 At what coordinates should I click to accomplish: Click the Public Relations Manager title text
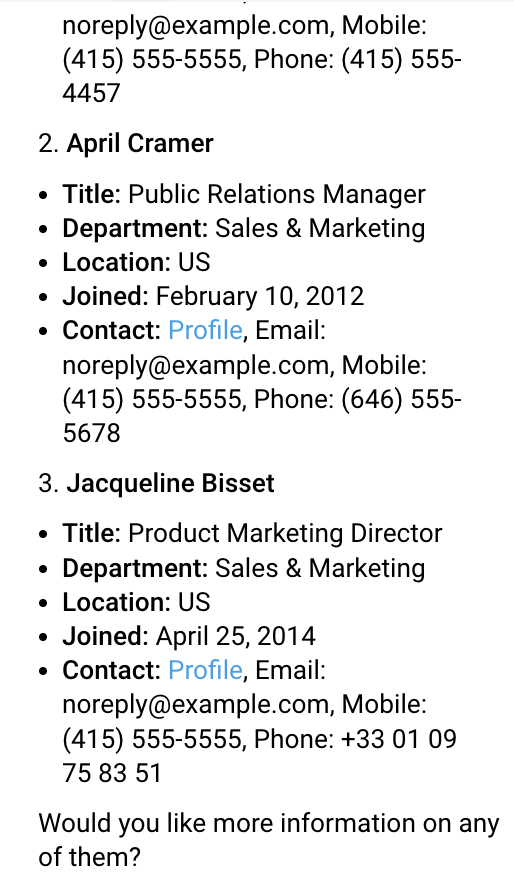click(x=277, y=195)
